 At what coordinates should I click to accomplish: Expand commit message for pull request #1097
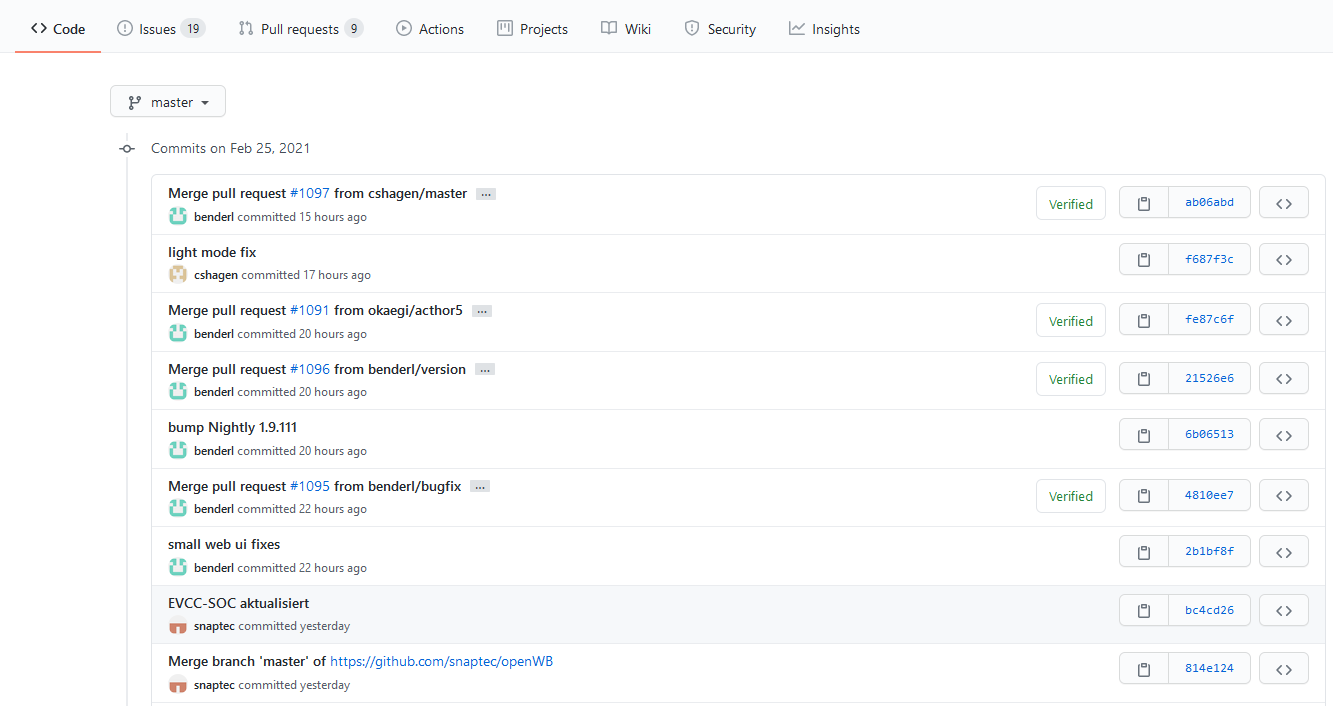(486, 194)
